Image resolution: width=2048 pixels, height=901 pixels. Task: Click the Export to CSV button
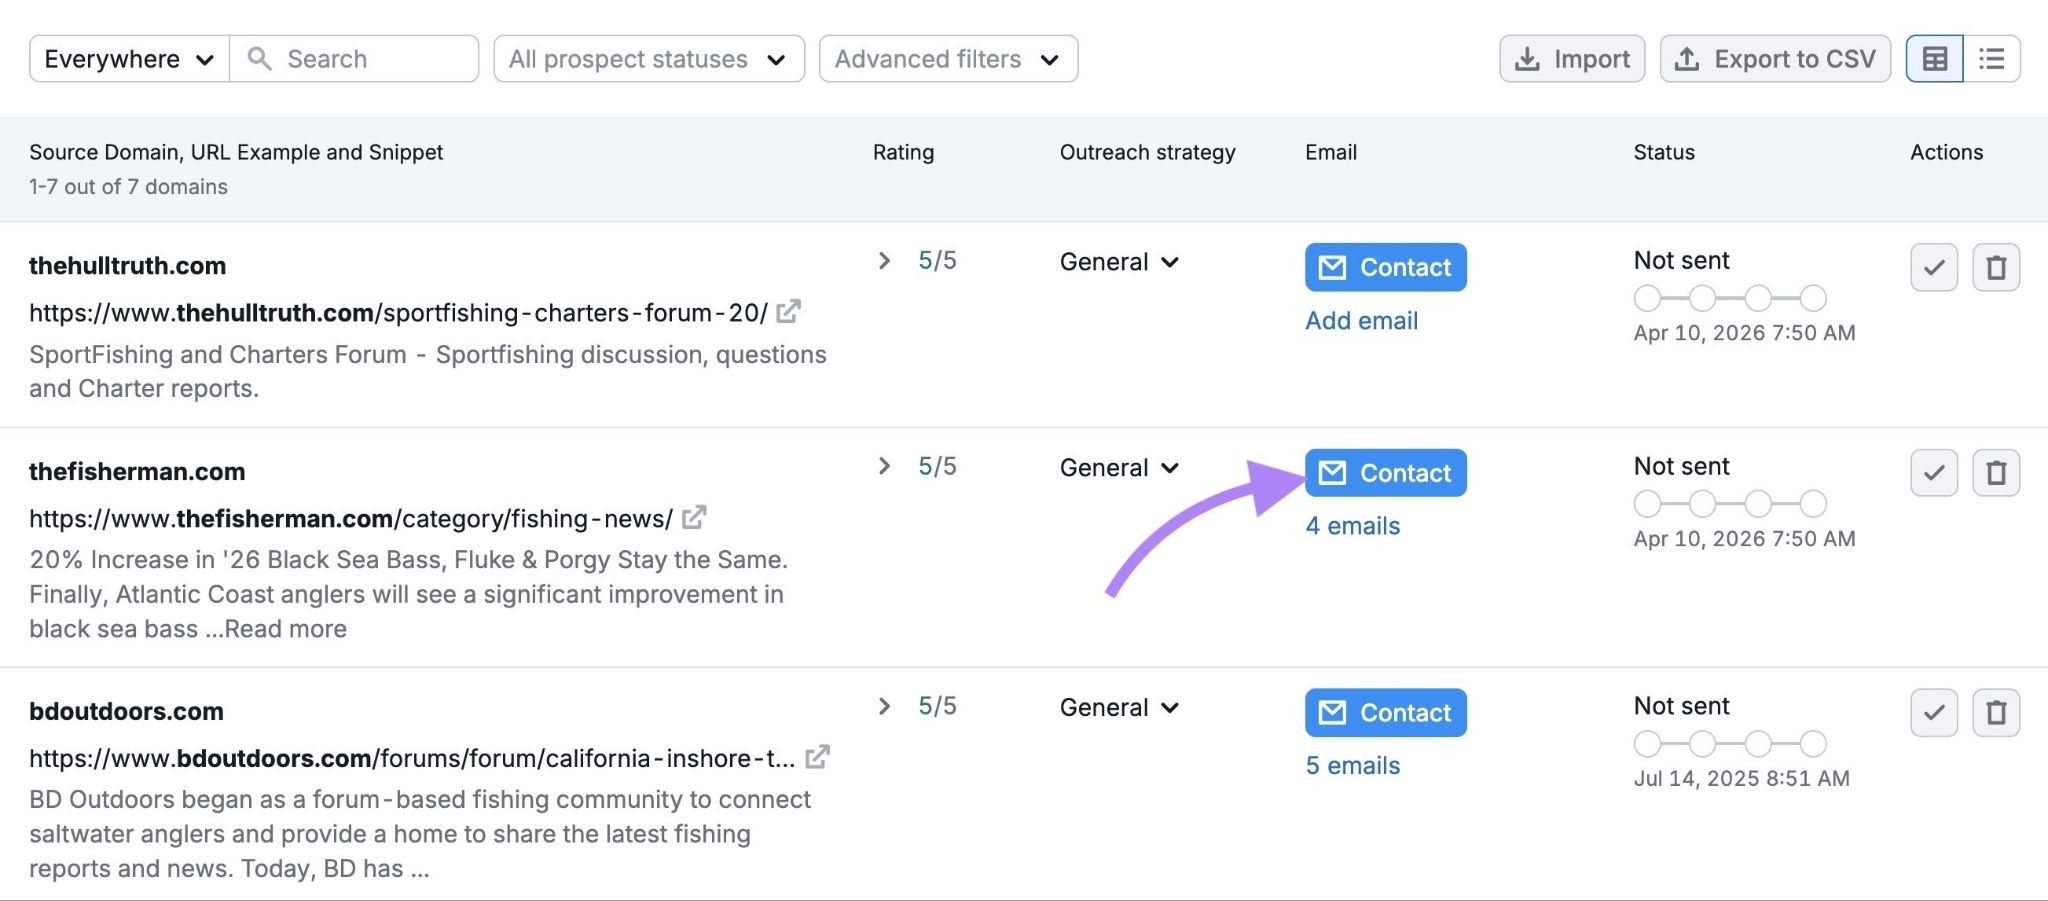coord(1775,59)
